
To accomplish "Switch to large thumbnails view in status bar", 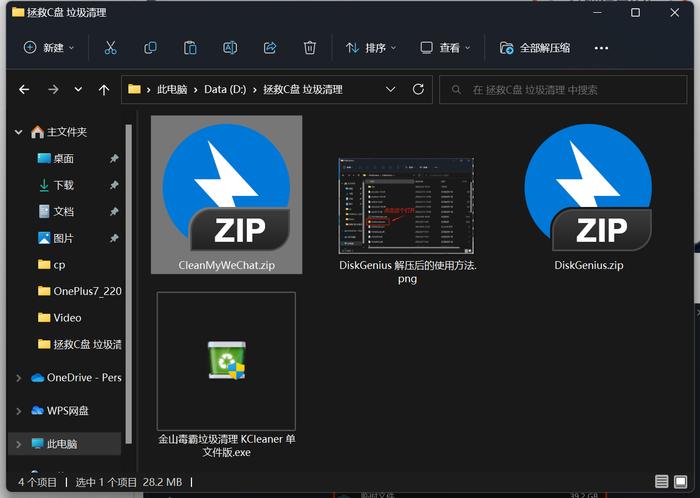I will coord(681,481).
